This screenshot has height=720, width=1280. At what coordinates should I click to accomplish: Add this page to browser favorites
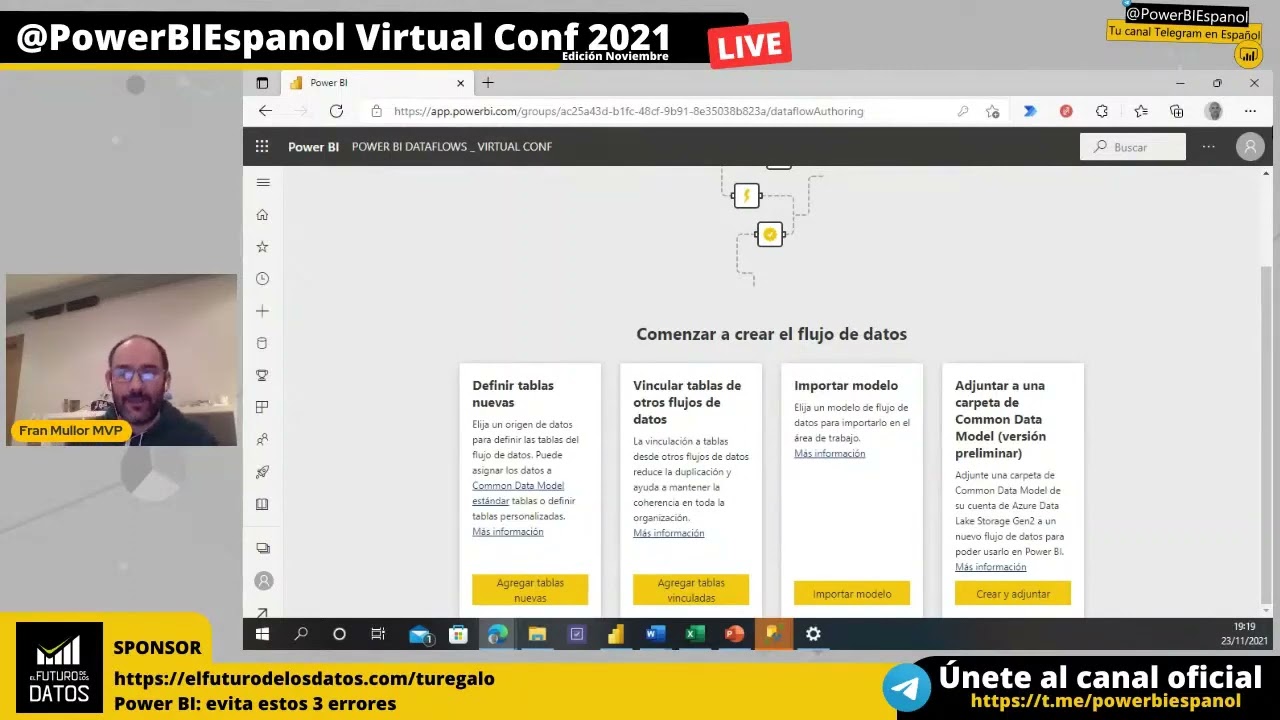(992, 111)
